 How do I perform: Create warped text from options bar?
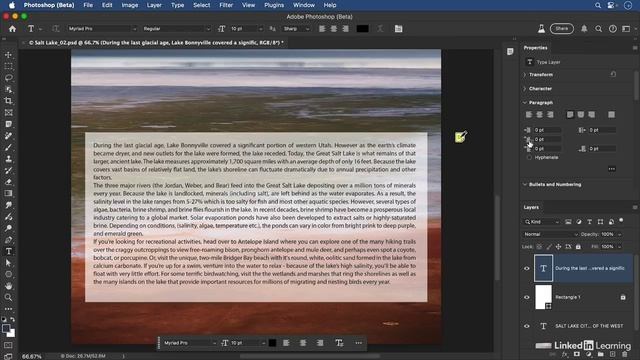pos(380,29)
